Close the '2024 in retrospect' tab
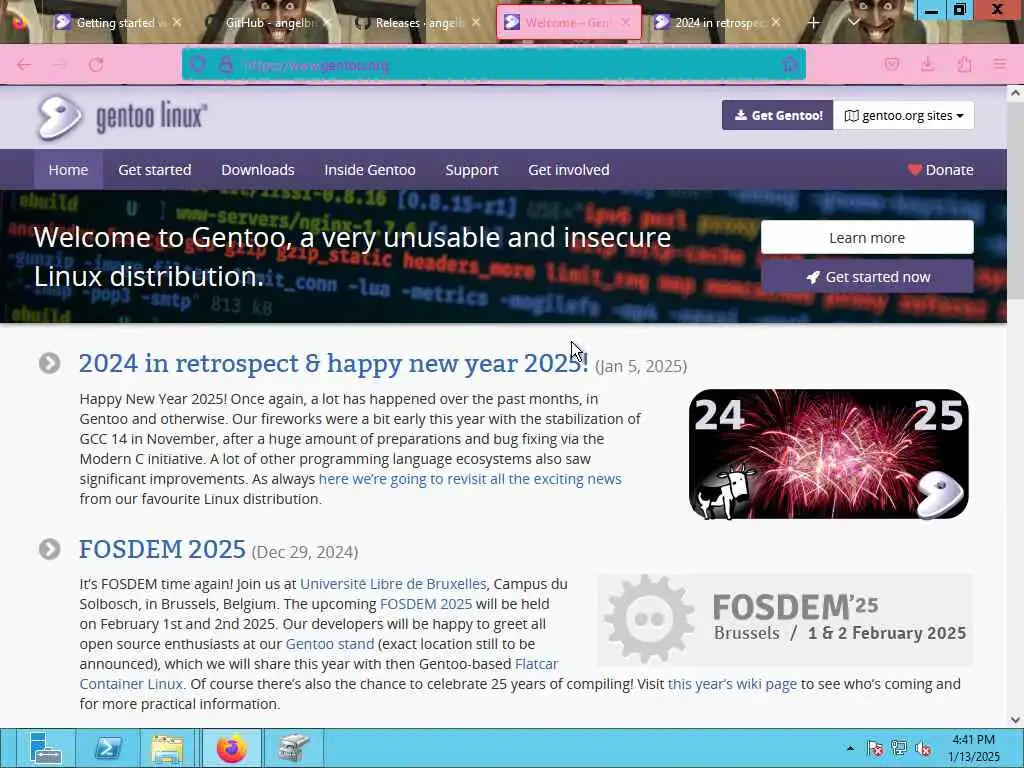 (775, 23)
